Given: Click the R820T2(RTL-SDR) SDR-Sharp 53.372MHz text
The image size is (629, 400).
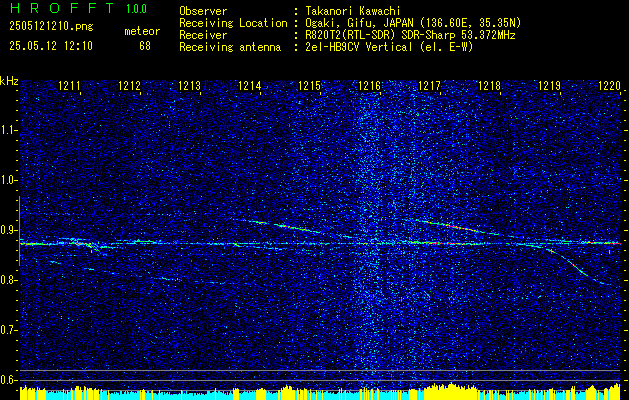Looking at the screenshot, I should tap(410, 35).
